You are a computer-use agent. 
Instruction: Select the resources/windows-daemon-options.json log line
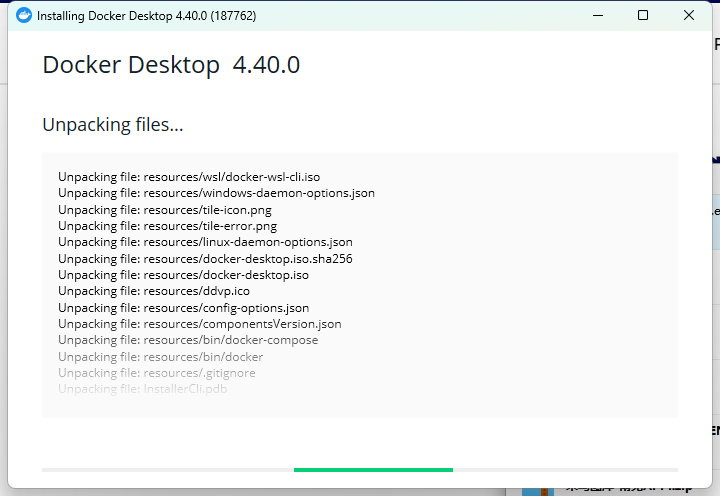point(216,193)
